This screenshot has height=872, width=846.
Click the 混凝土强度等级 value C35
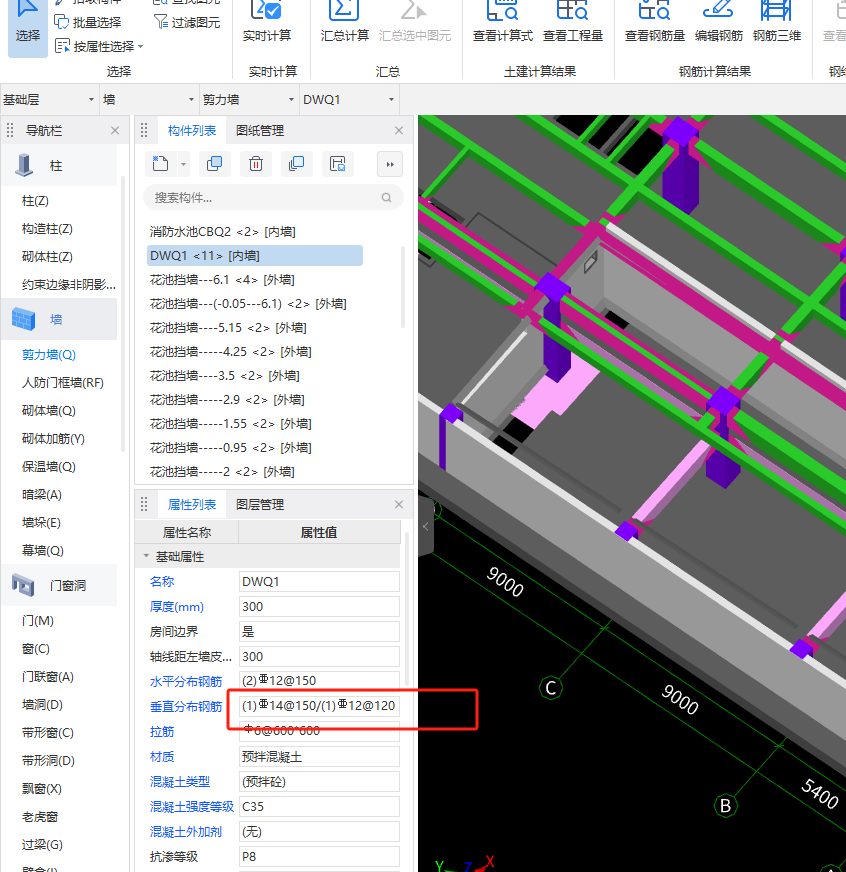tap(319, 807)
